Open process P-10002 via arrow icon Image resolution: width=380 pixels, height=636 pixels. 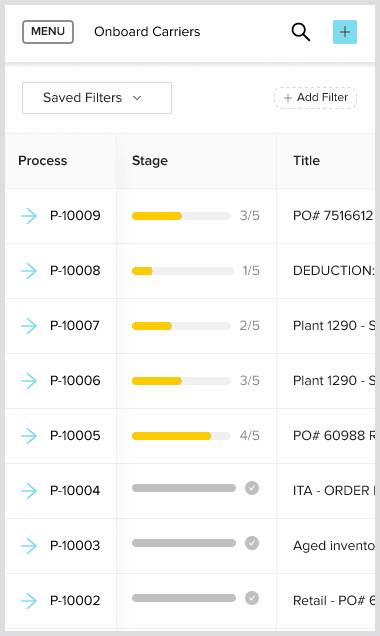click(x=29, y=601)
